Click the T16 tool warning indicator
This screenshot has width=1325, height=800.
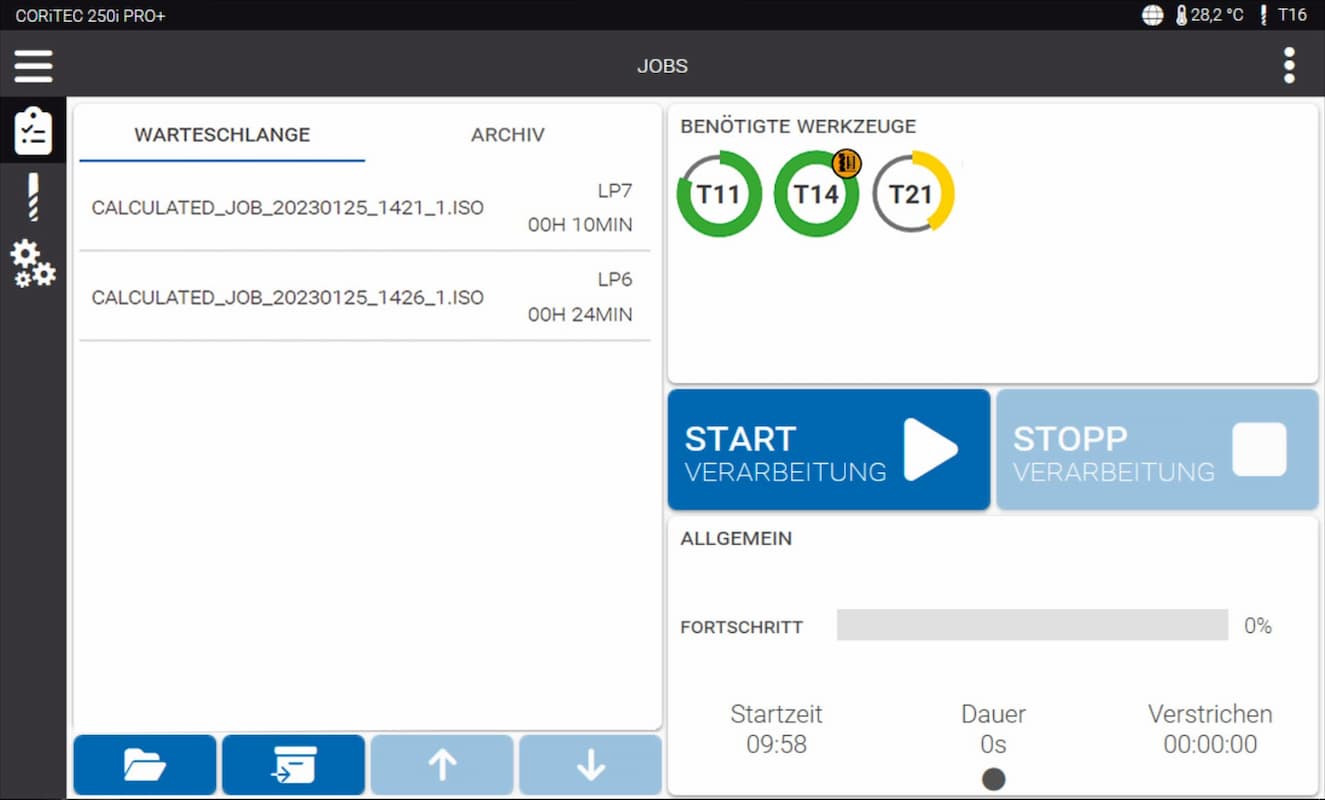coord(1284,15)
